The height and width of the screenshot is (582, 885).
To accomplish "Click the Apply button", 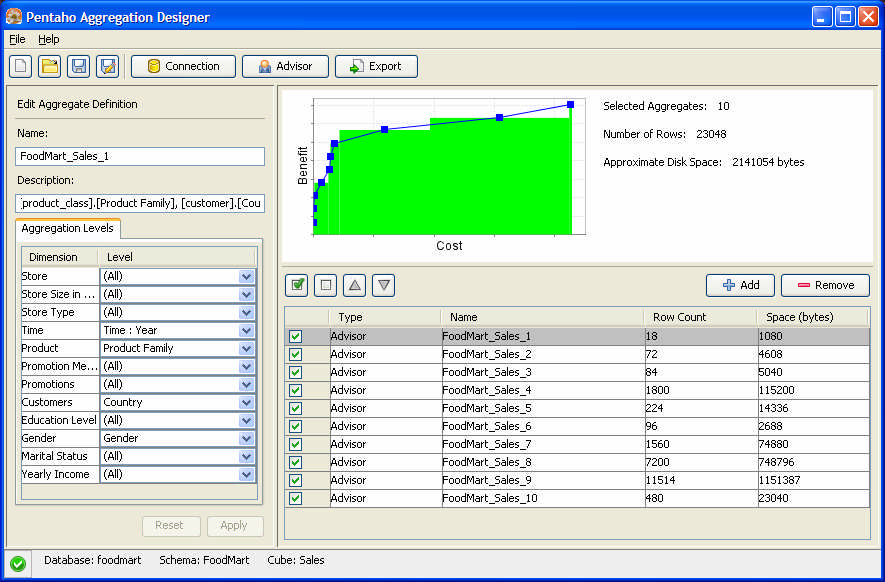I will pyautogui.click(x=235, y=526).
